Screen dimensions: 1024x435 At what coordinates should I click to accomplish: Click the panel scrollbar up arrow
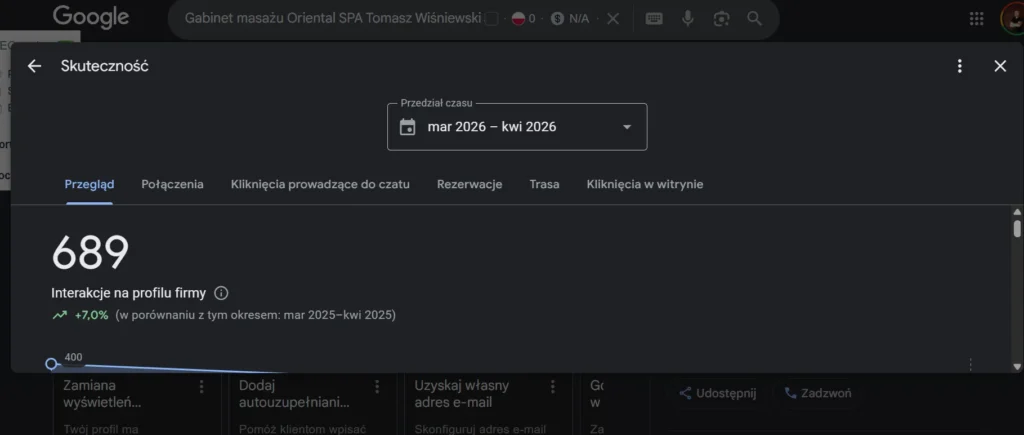point(1017,212)
